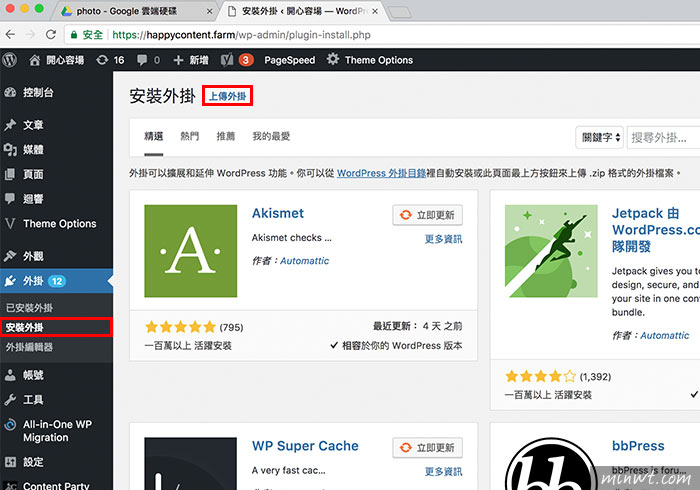This screenshot has width=700, height=490.
Task: Open the new browser tab button
Action: coord(400,12)
